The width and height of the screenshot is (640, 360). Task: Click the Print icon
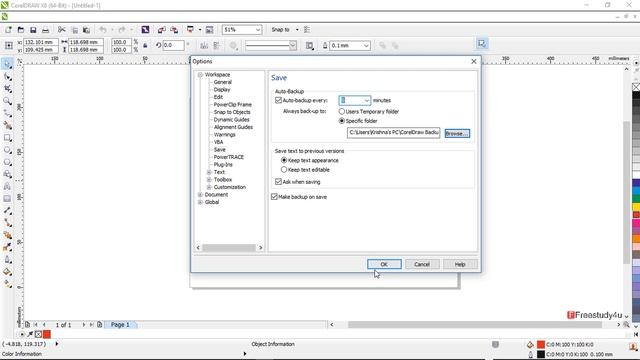[x=45, y=30]
